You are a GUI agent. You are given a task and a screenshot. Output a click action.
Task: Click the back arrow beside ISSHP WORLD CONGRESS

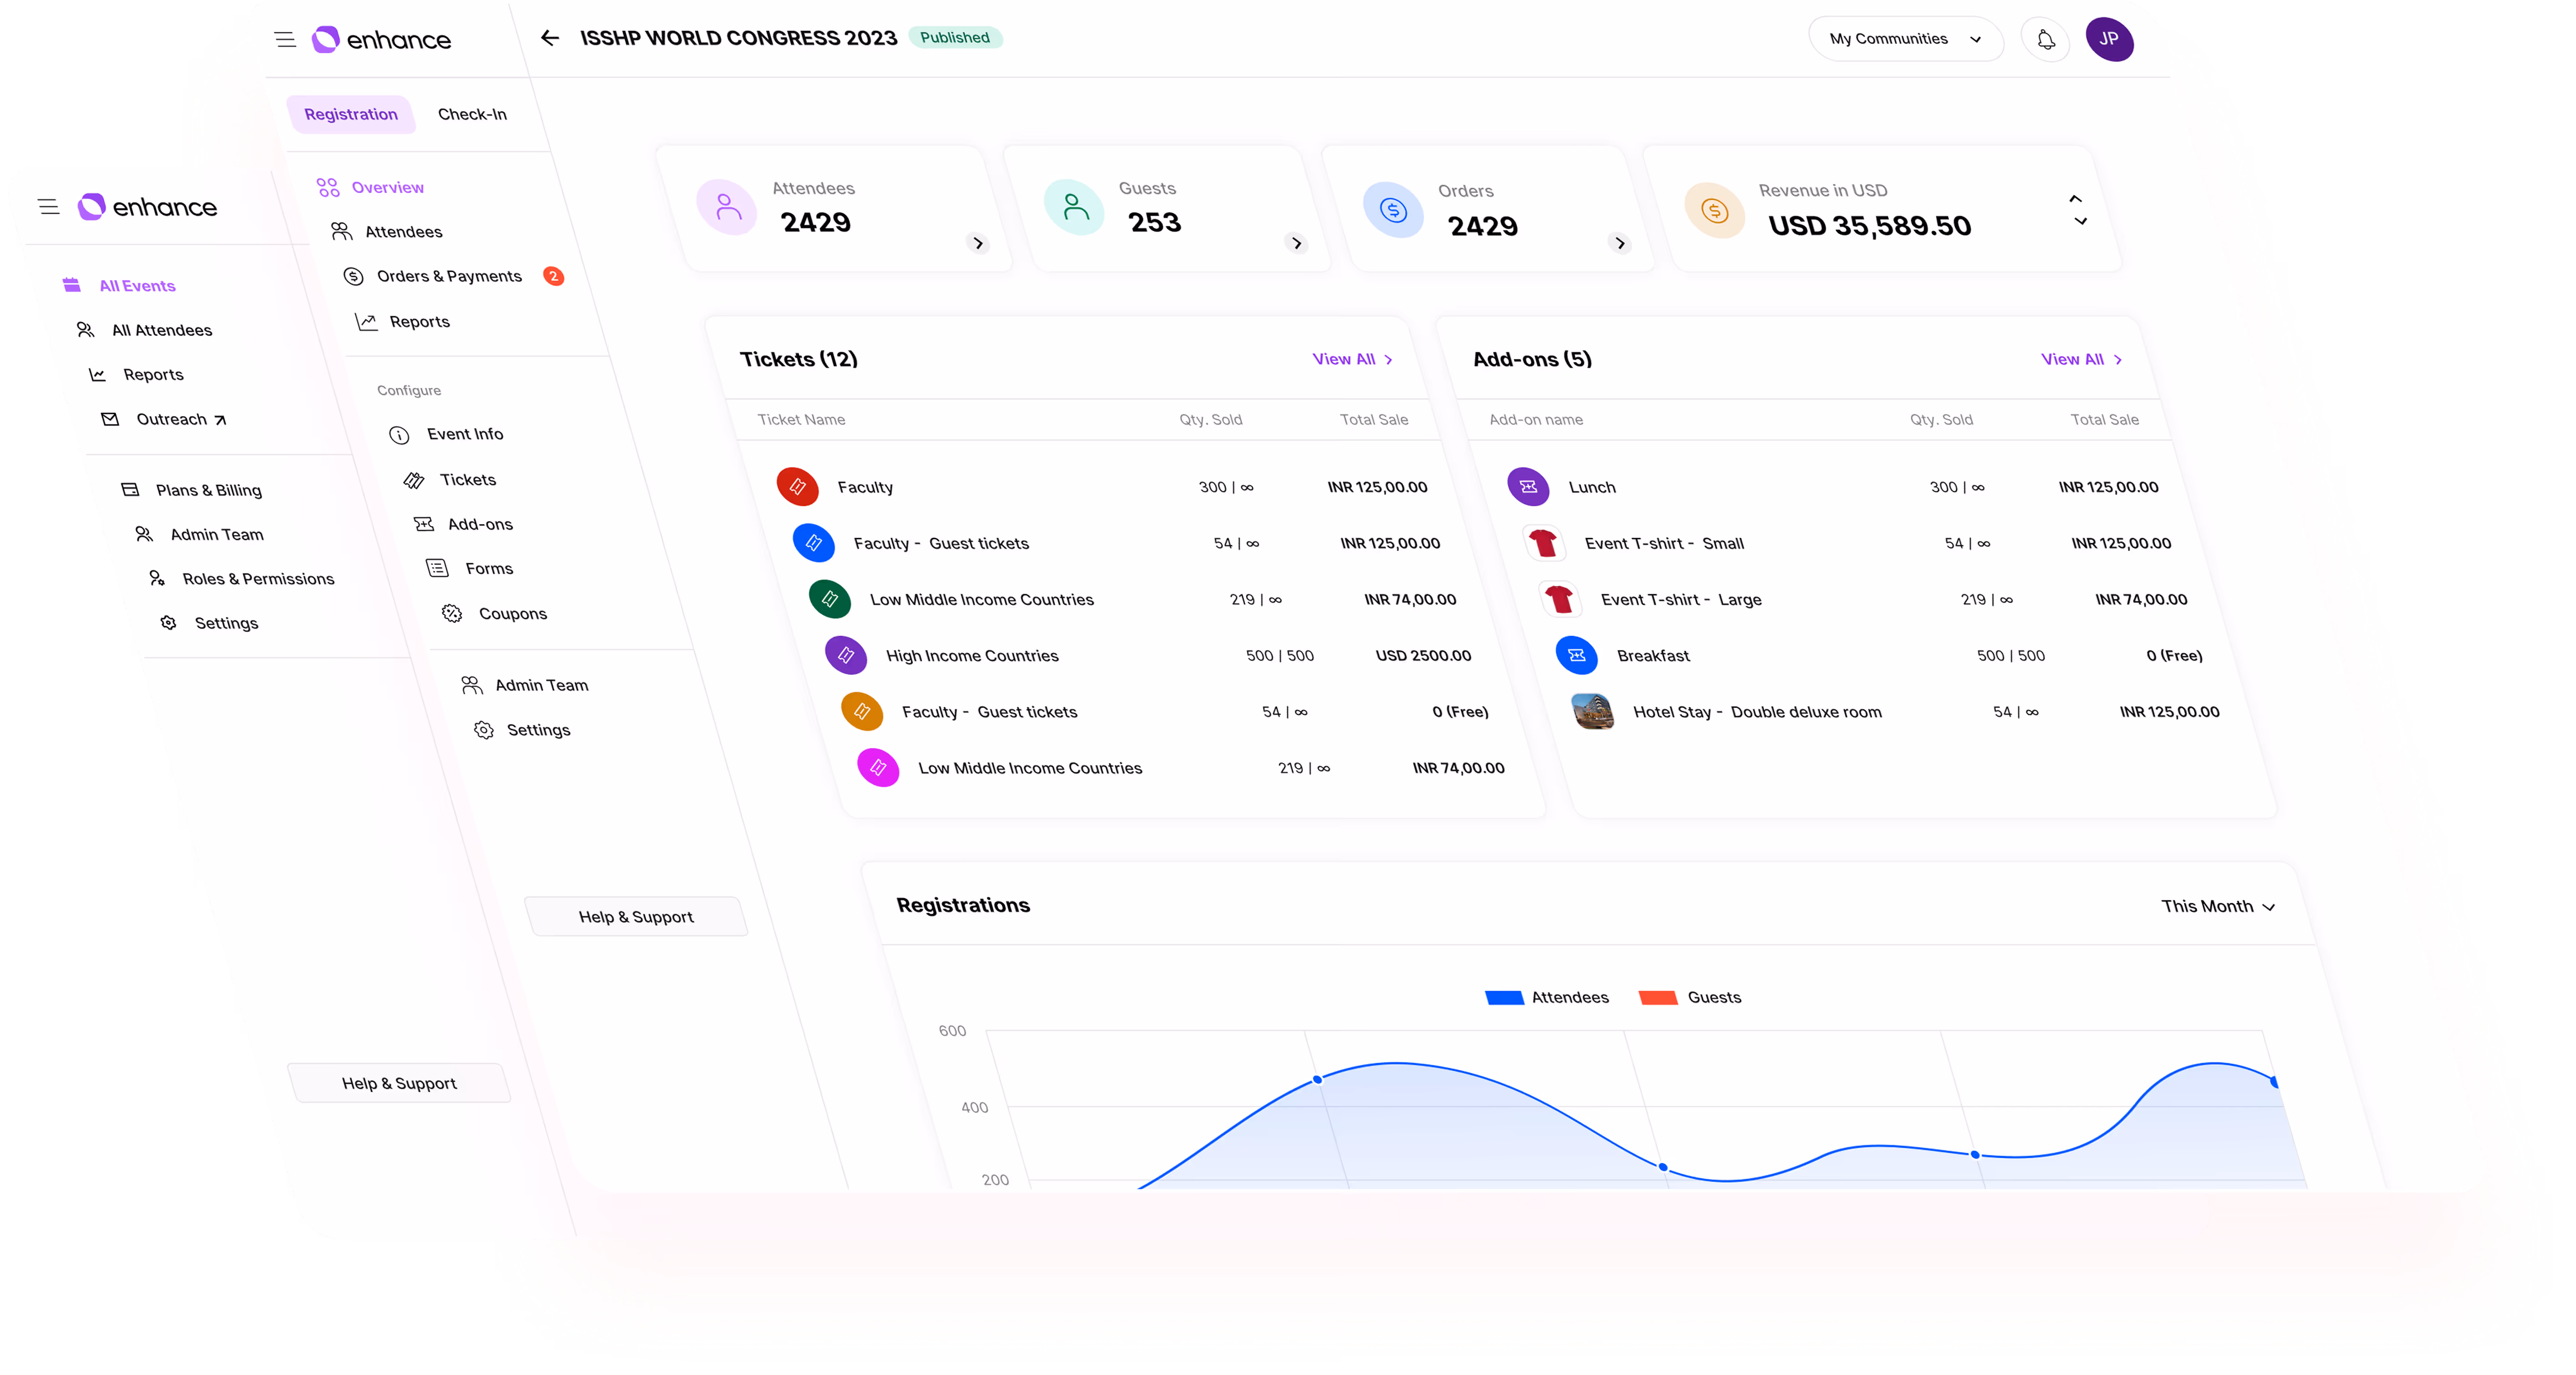click(549, 38)
